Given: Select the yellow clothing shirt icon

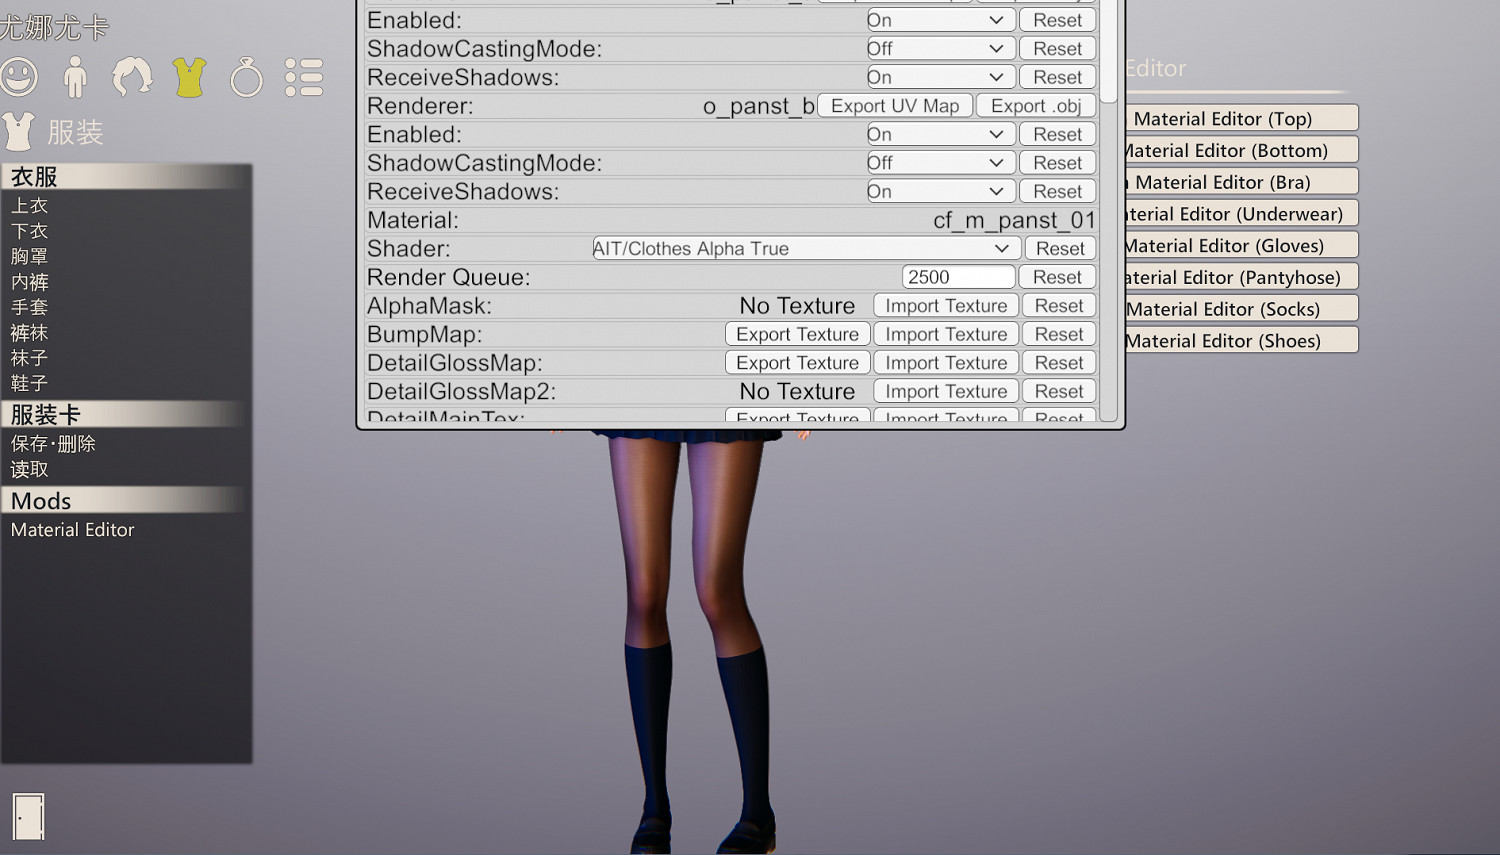Looking at the screenshot, I should [189, 77].
